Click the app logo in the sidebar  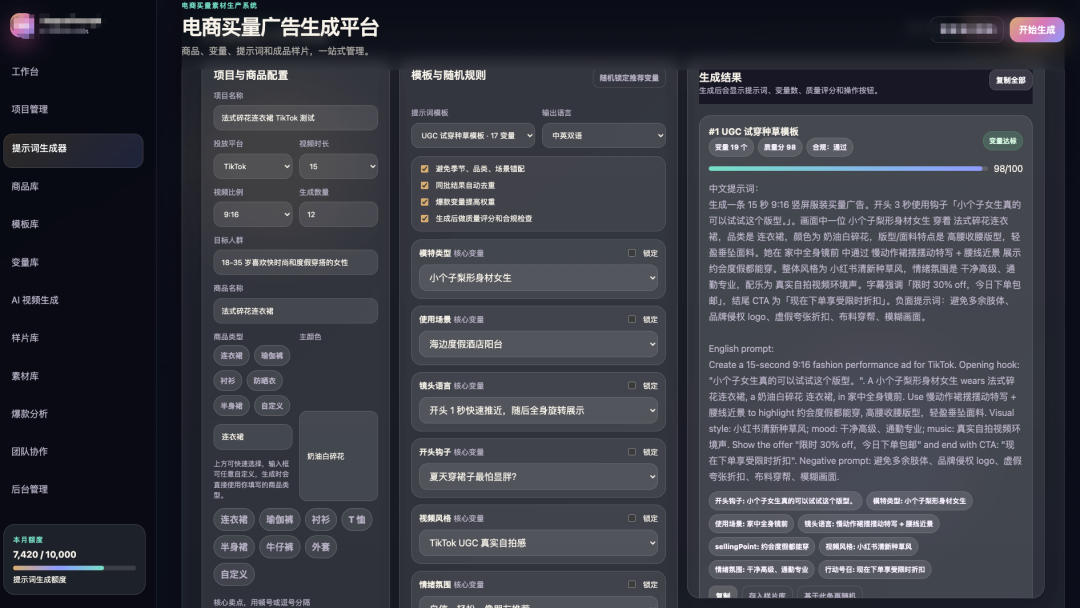pyautogui.click(x=22, y=25)
